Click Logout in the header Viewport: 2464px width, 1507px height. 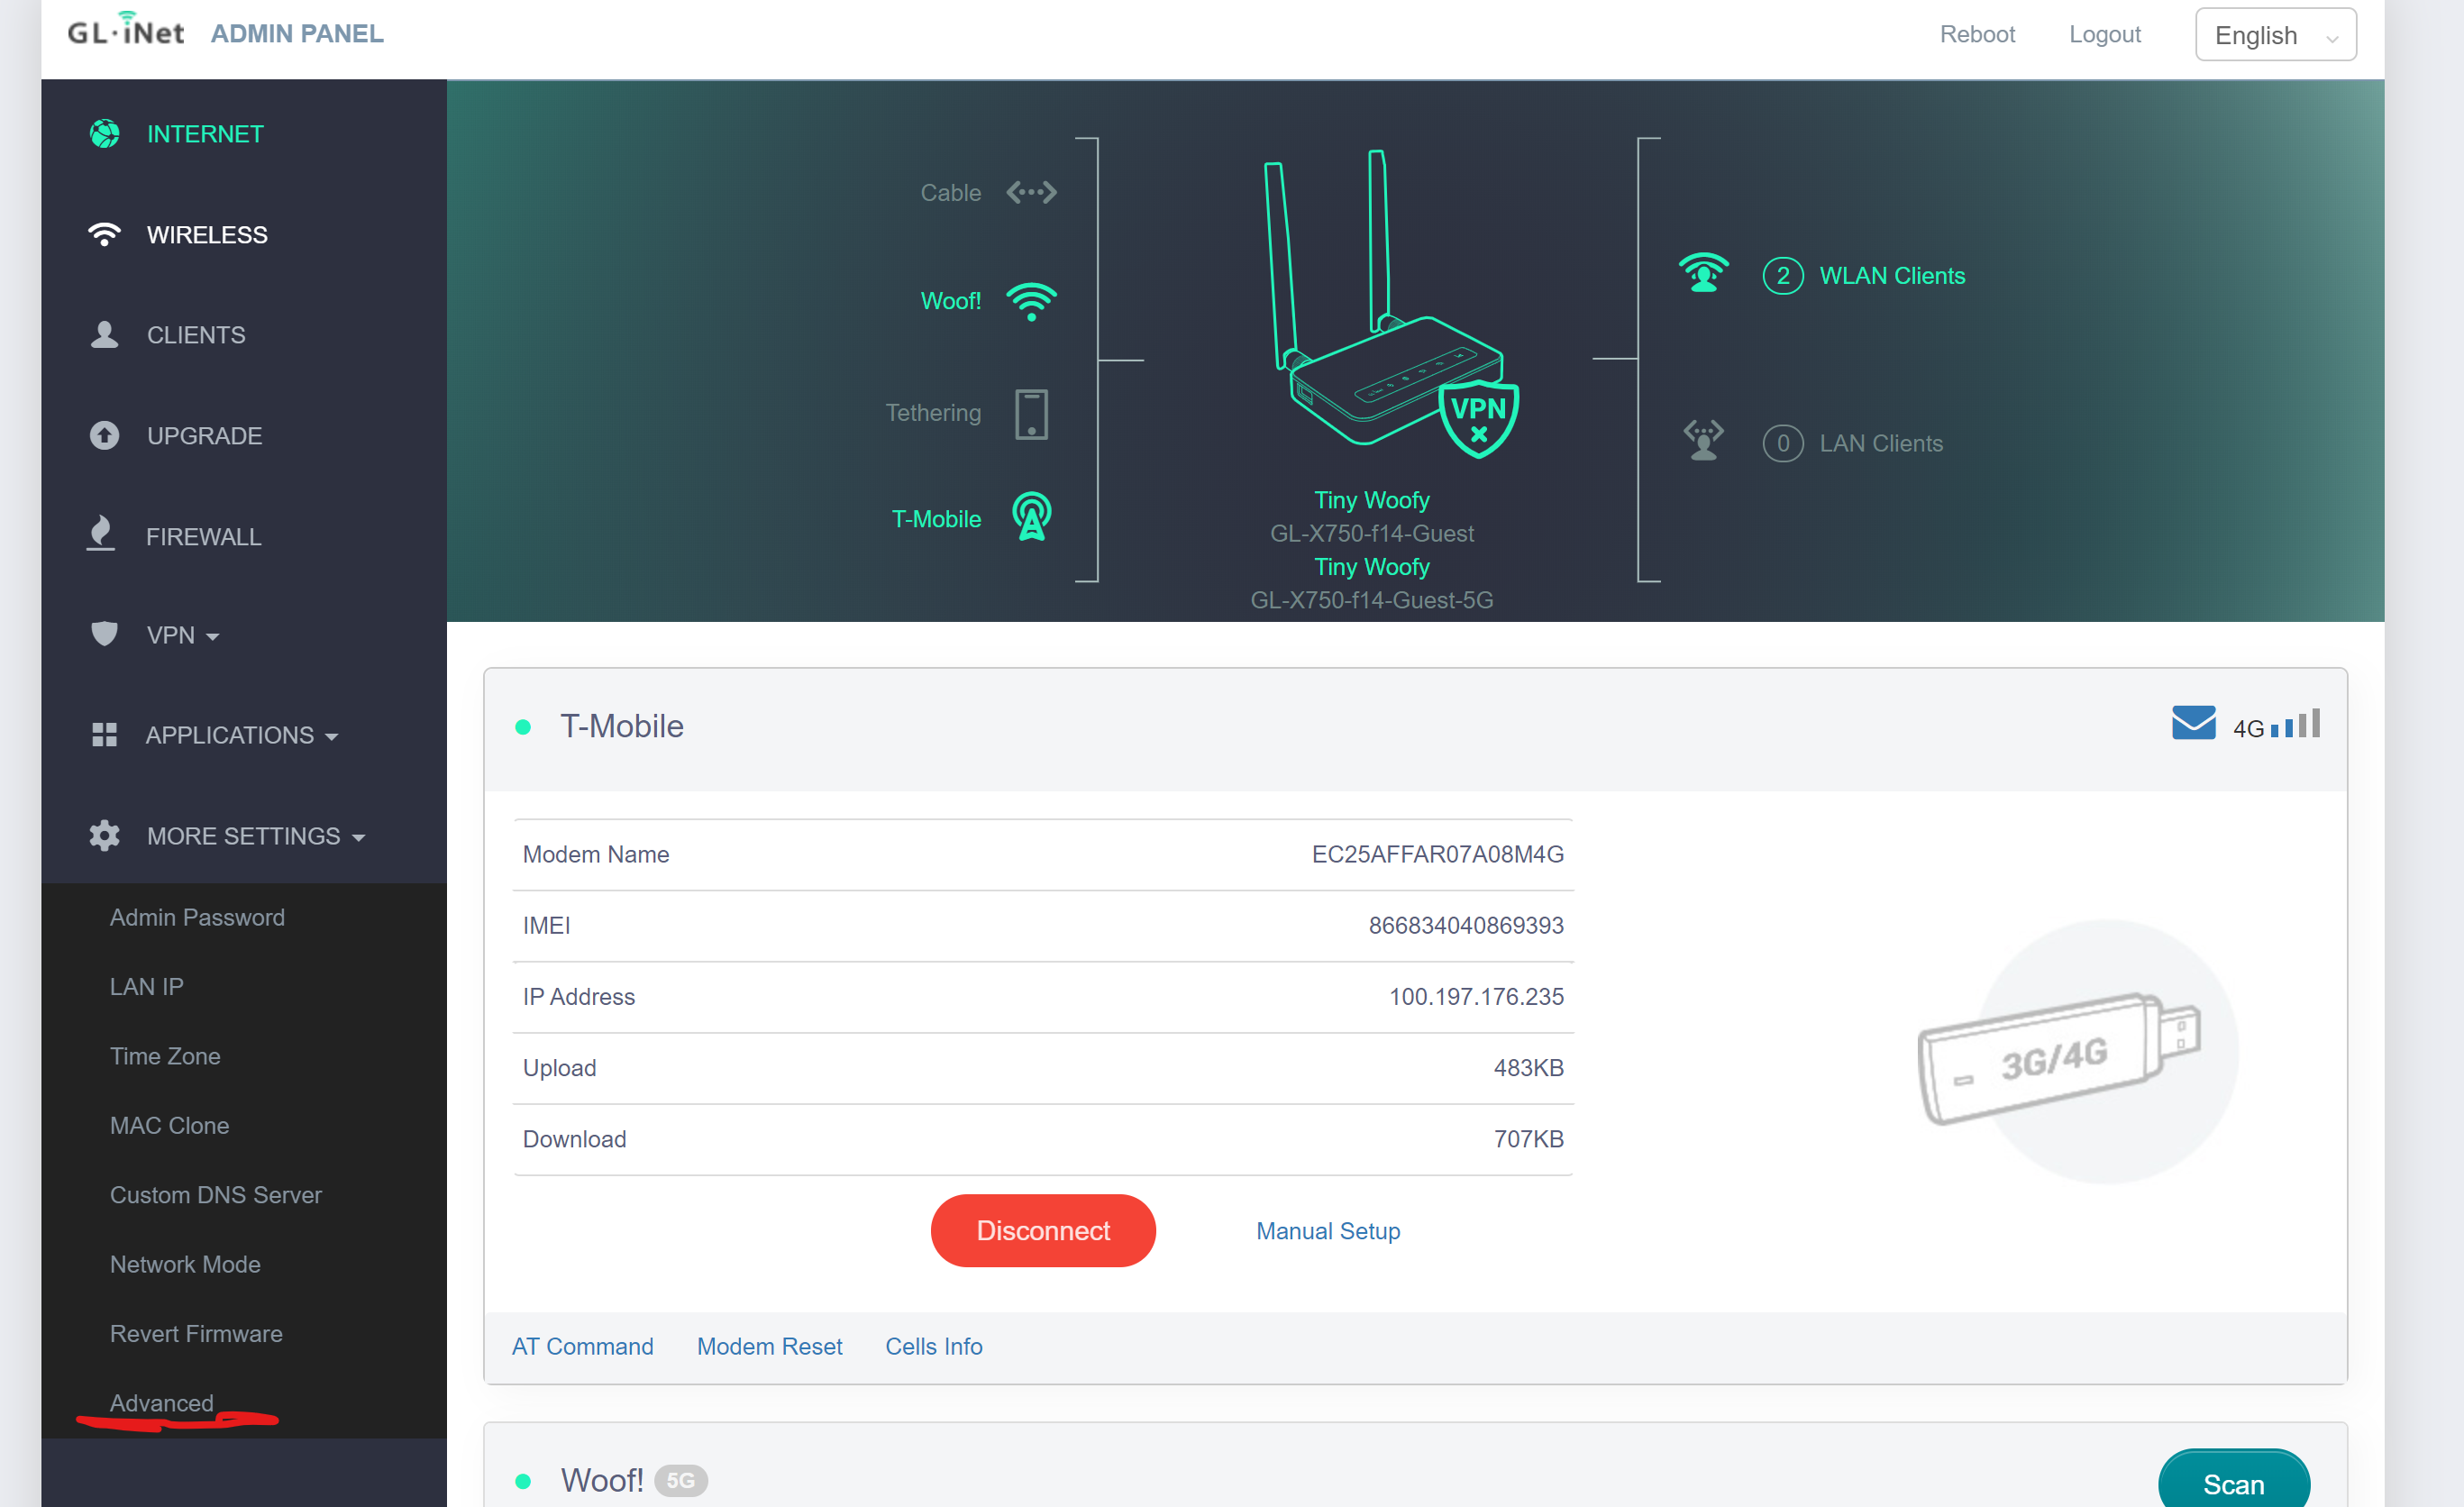coord(2104,34)
